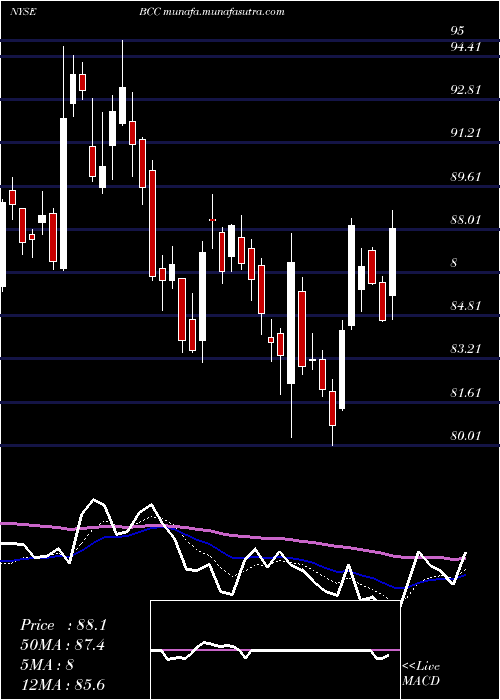Image resolution: width=500 pixels, height=700 pixels.
Task: Click the 12MA : 85.6 readout
Action: pyautogui.click(x=62, y=684)
